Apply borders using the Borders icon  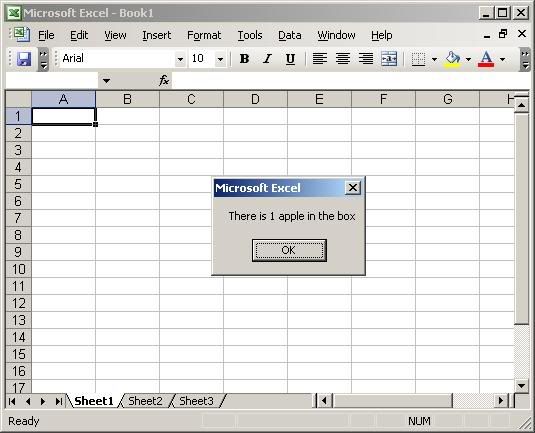(418, 59)
